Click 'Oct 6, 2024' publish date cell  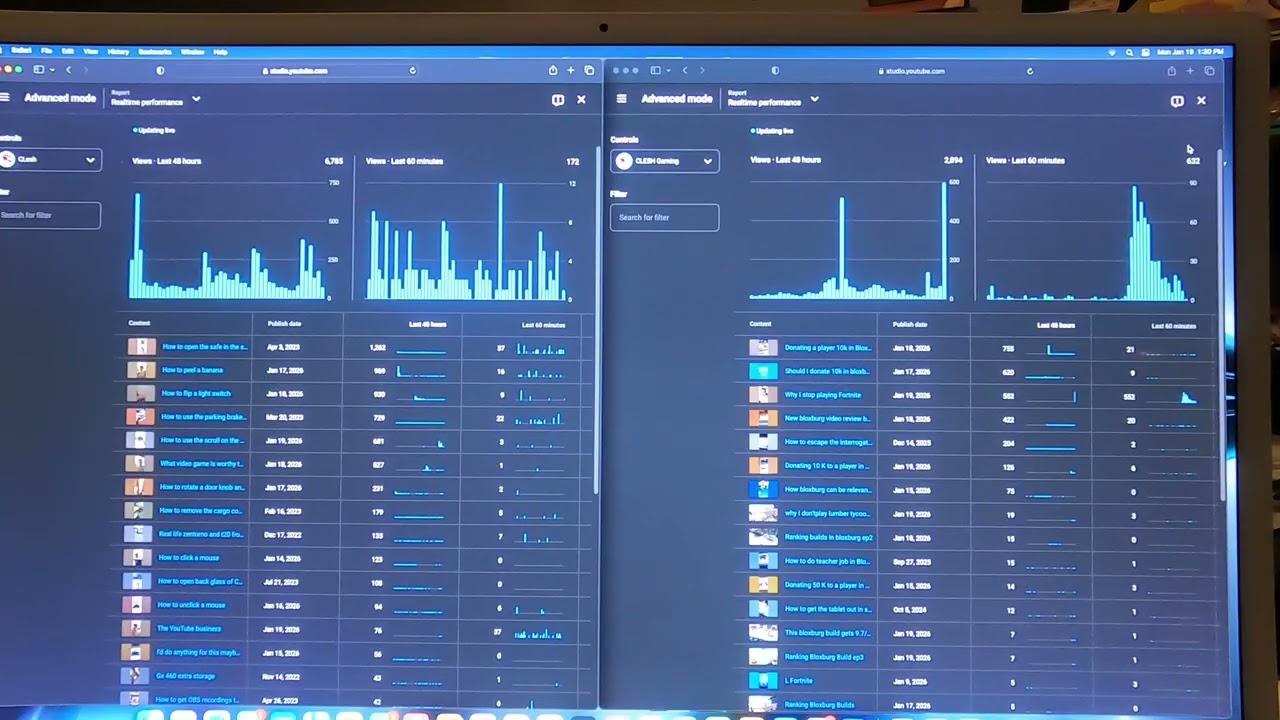click(x=909, y=609)
